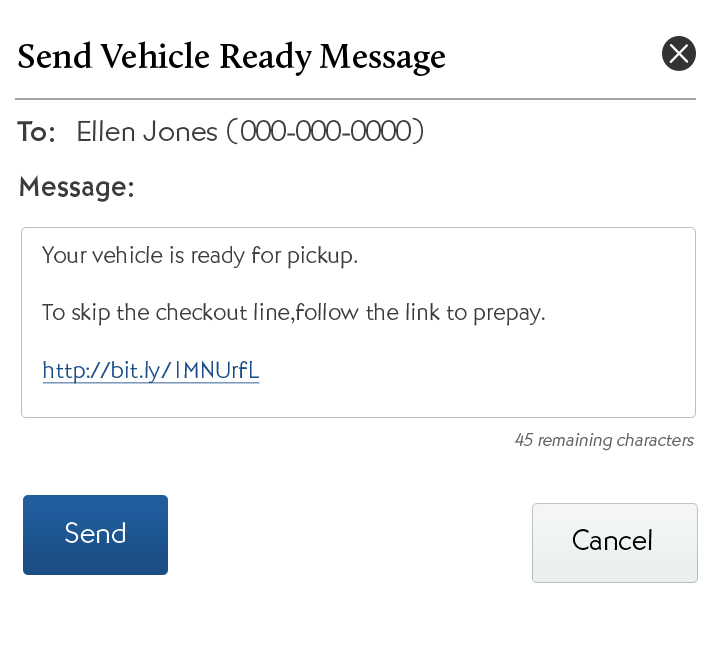Close the Send Vehicle Ready Message dialog
This screenshot has height=645, width=724.
679,53
